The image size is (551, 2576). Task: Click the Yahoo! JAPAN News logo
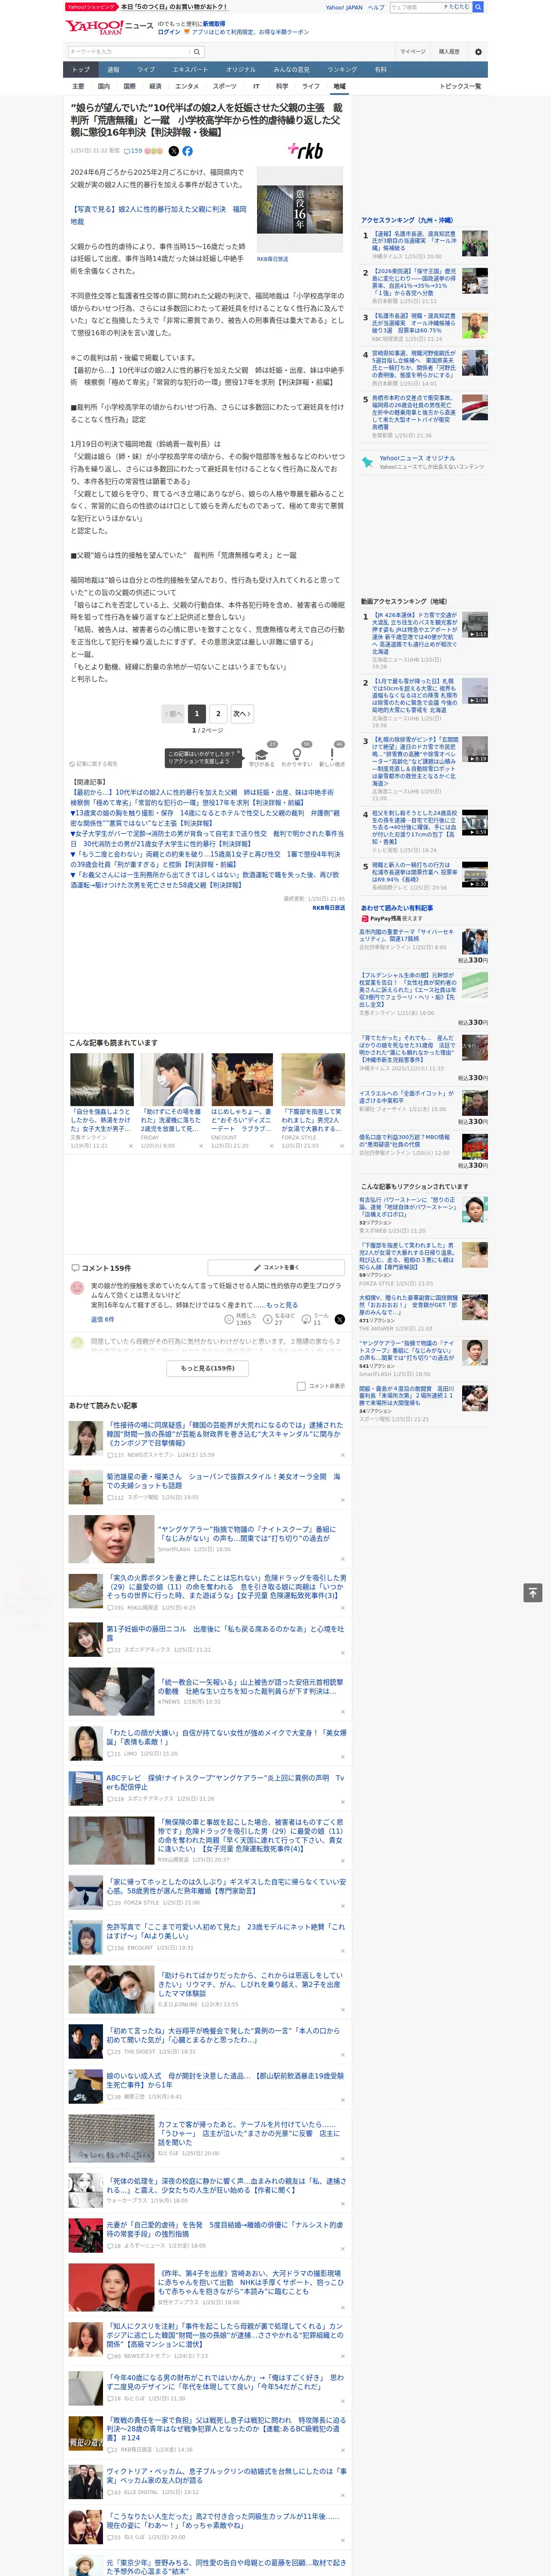click(108, 27)
